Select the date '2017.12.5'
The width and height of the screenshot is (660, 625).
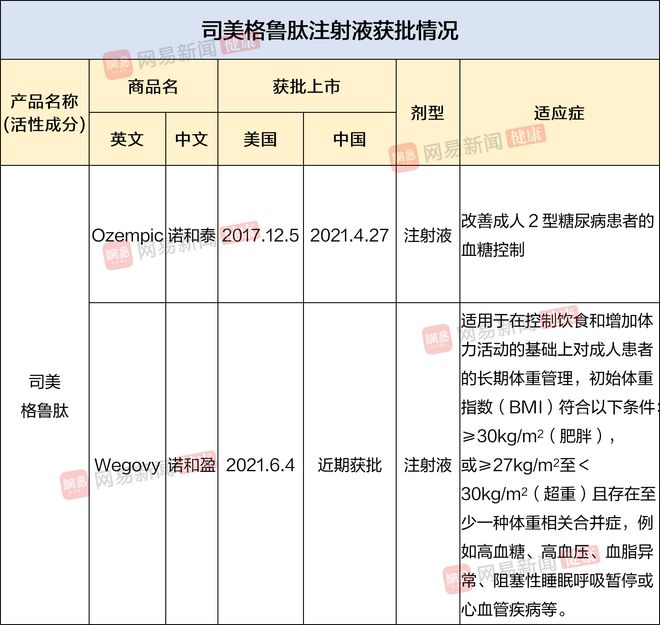(260, 235)
